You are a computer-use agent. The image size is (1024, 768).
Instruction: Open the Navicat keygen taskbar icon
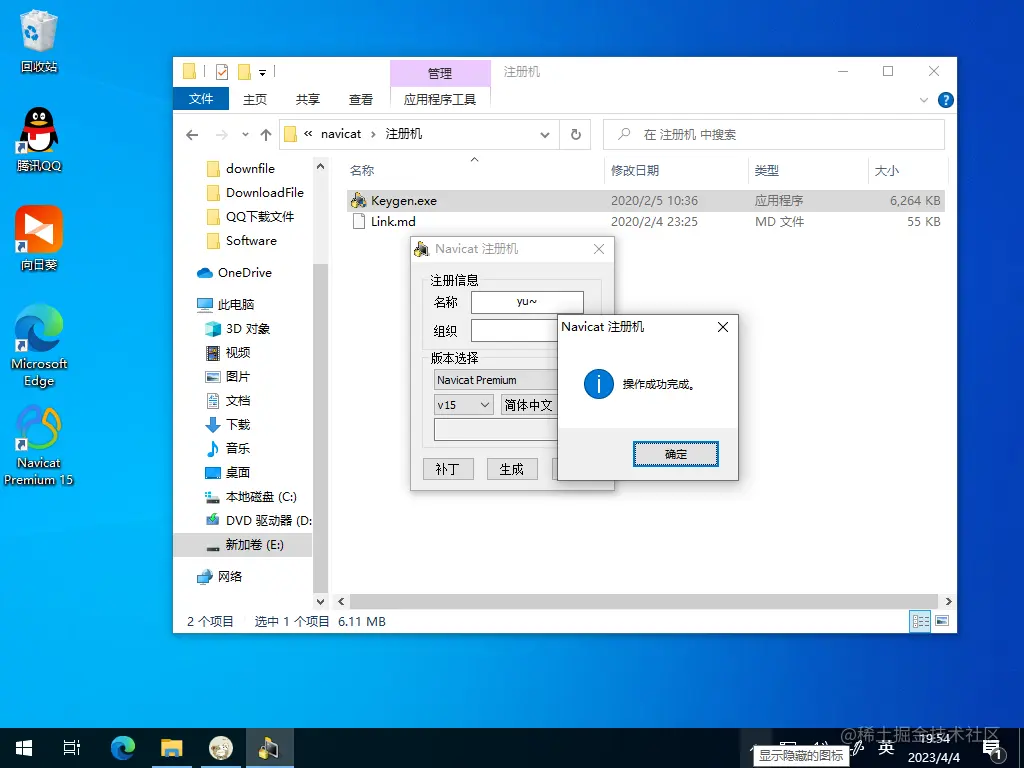(x=270, y=748)
